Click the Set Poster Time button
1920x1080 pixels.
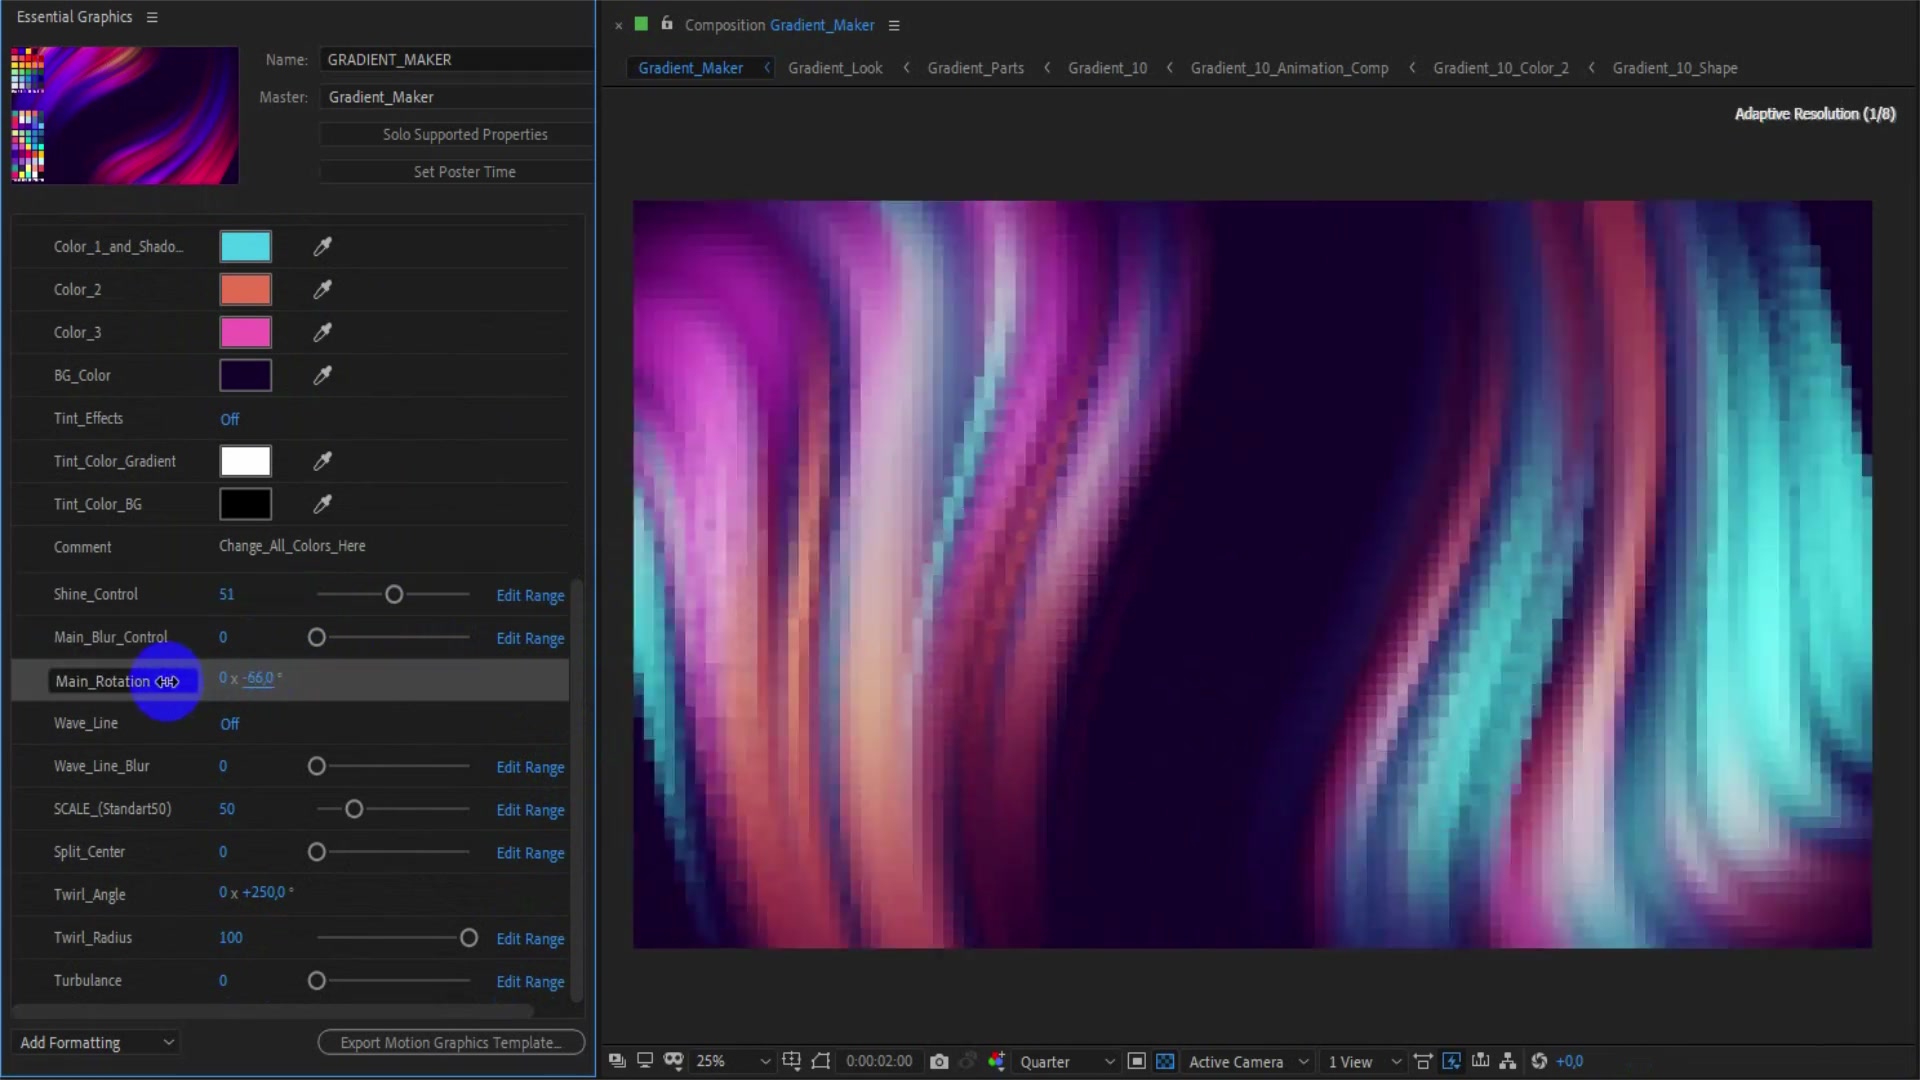(465, 171)
